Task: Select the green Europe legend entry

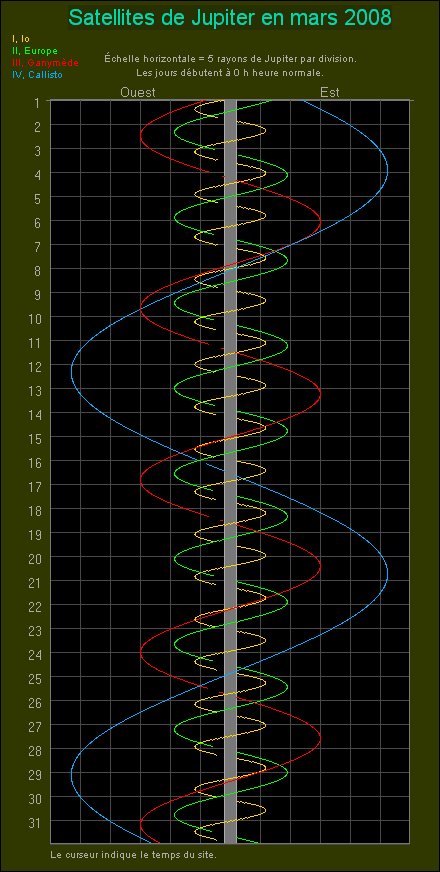Action: click(34, 51)
